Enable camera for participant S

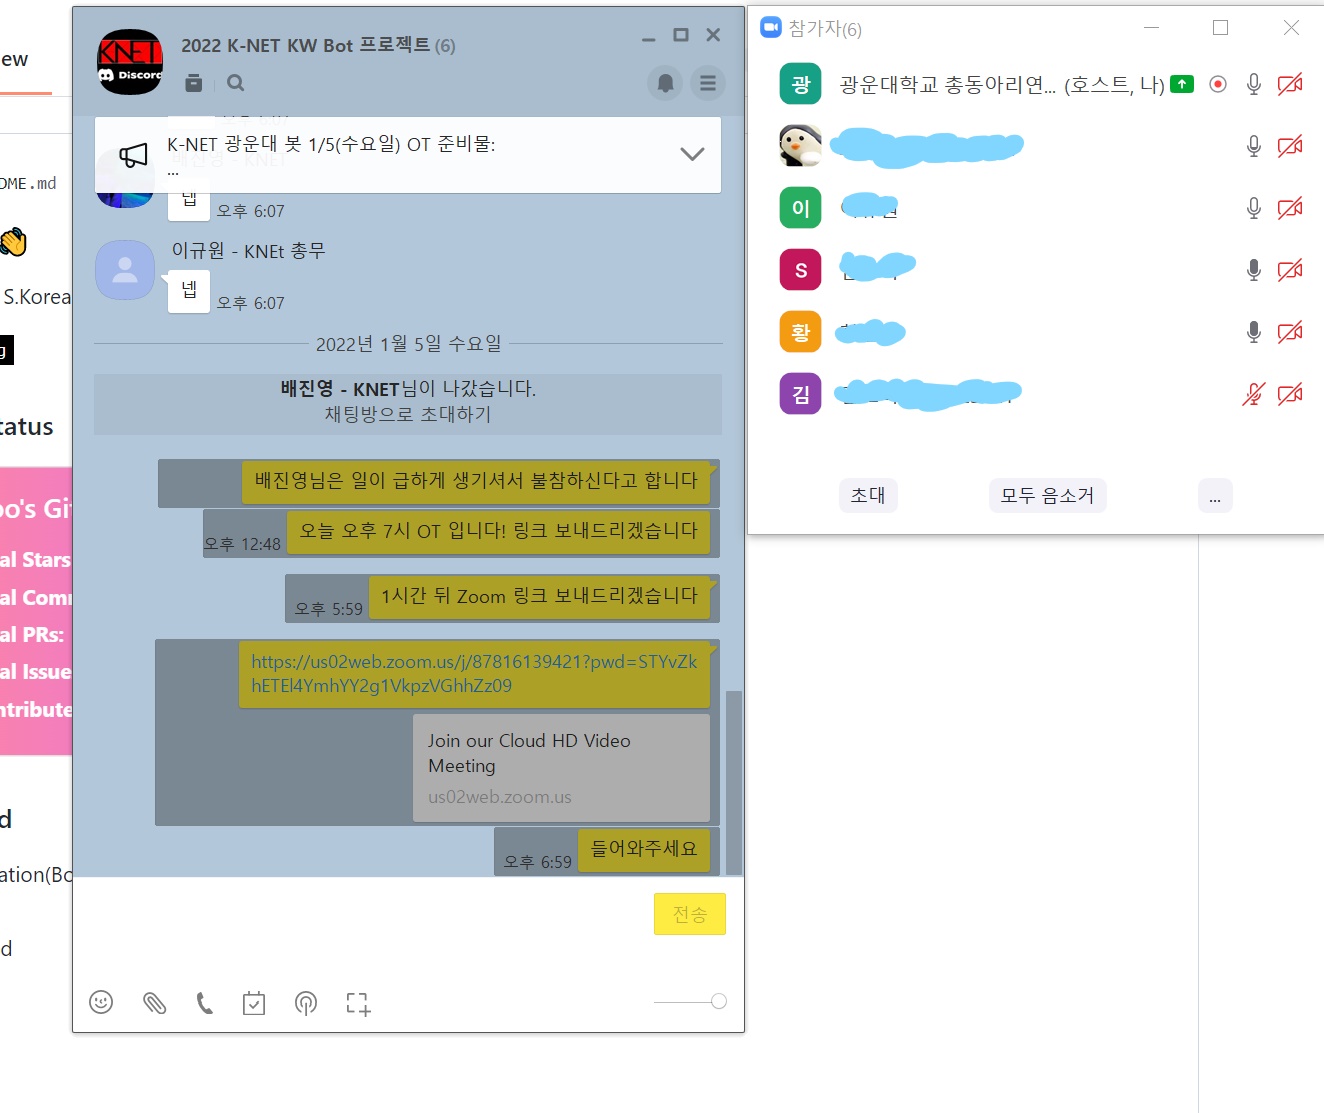tap(1290, 269)
